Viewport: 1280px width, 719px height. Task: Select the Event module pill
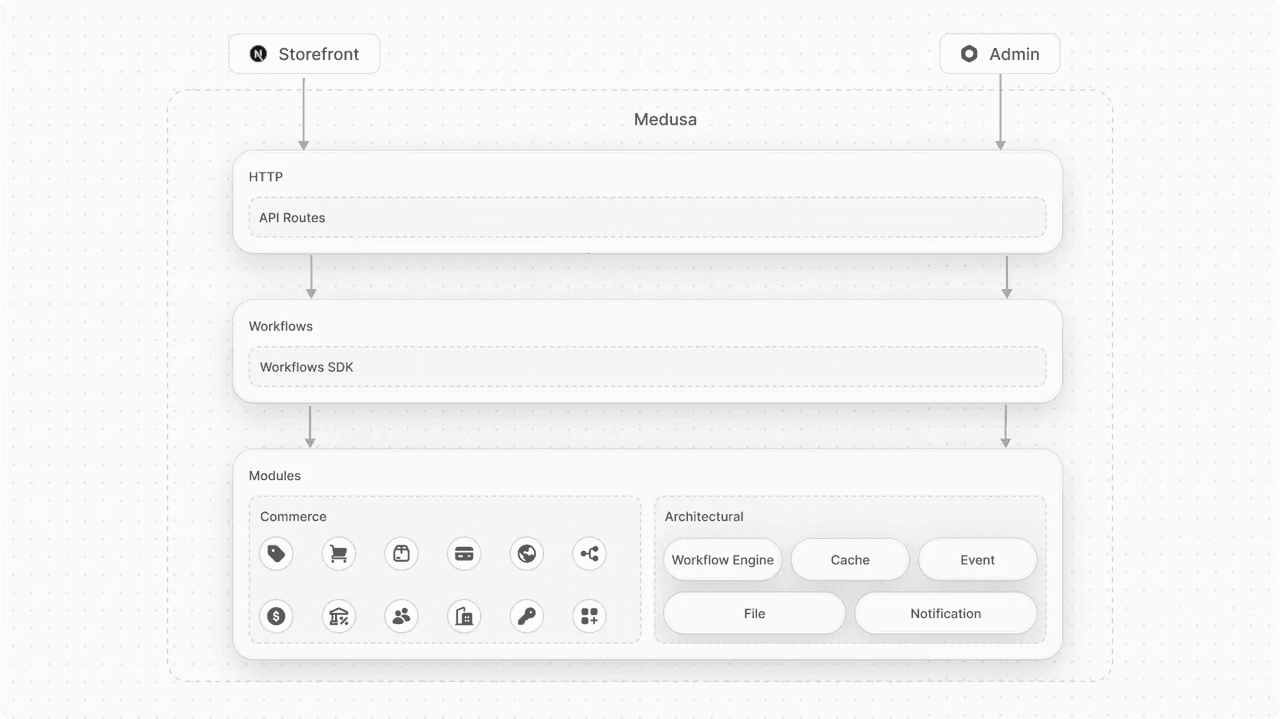click(x=977, y=560)
